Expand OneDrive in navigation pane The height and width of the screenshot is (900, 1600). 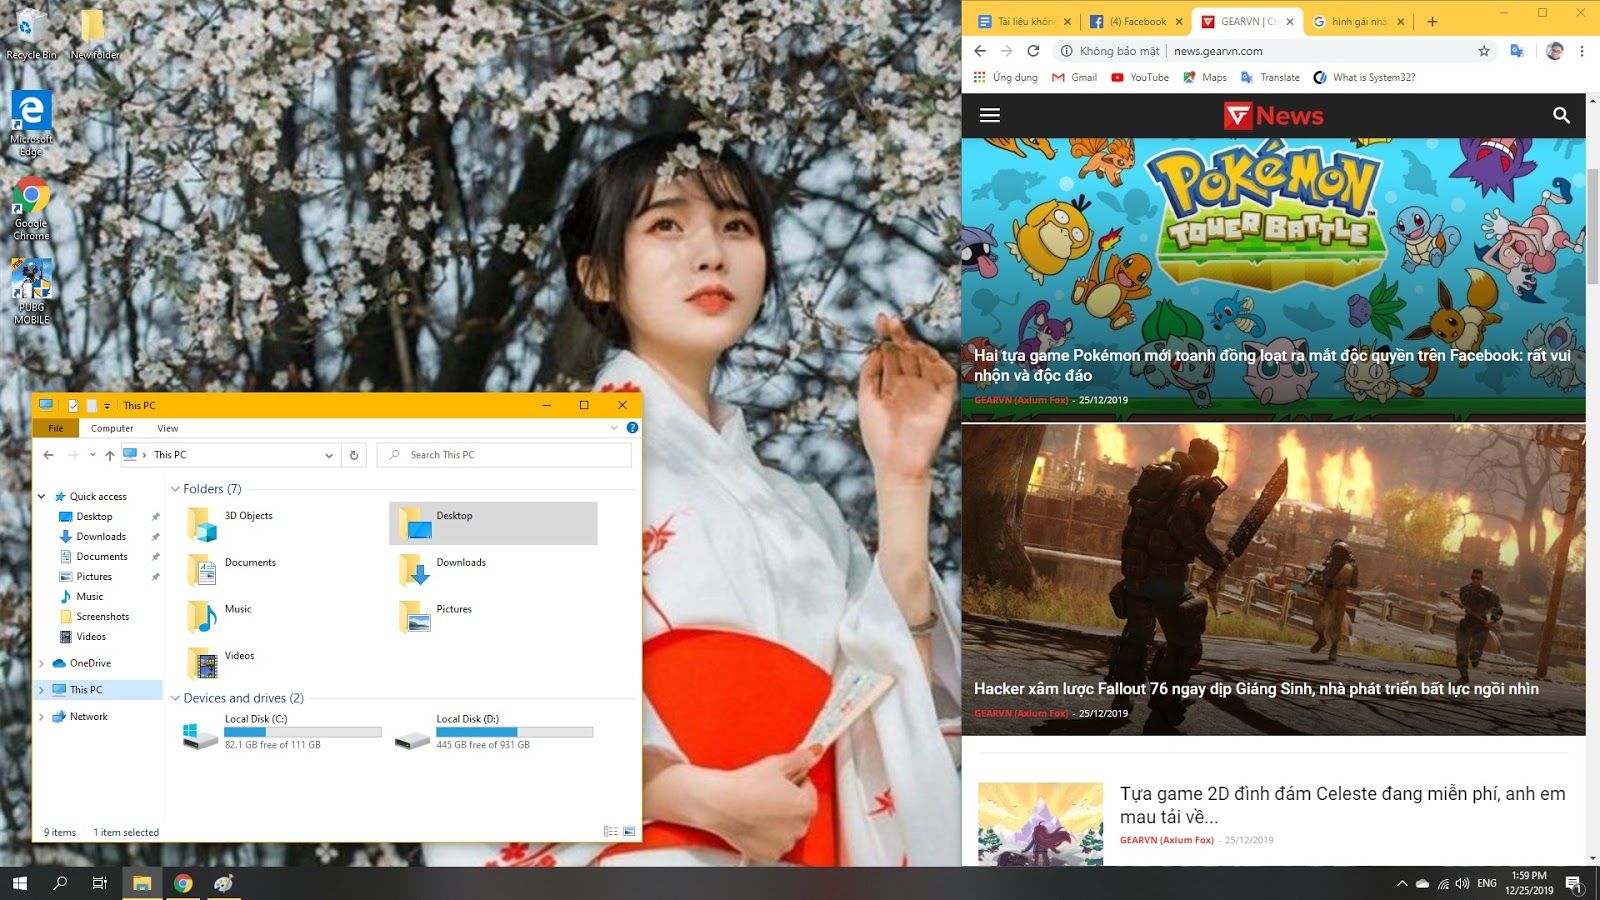pyautogui.click(x=42, y=664)
